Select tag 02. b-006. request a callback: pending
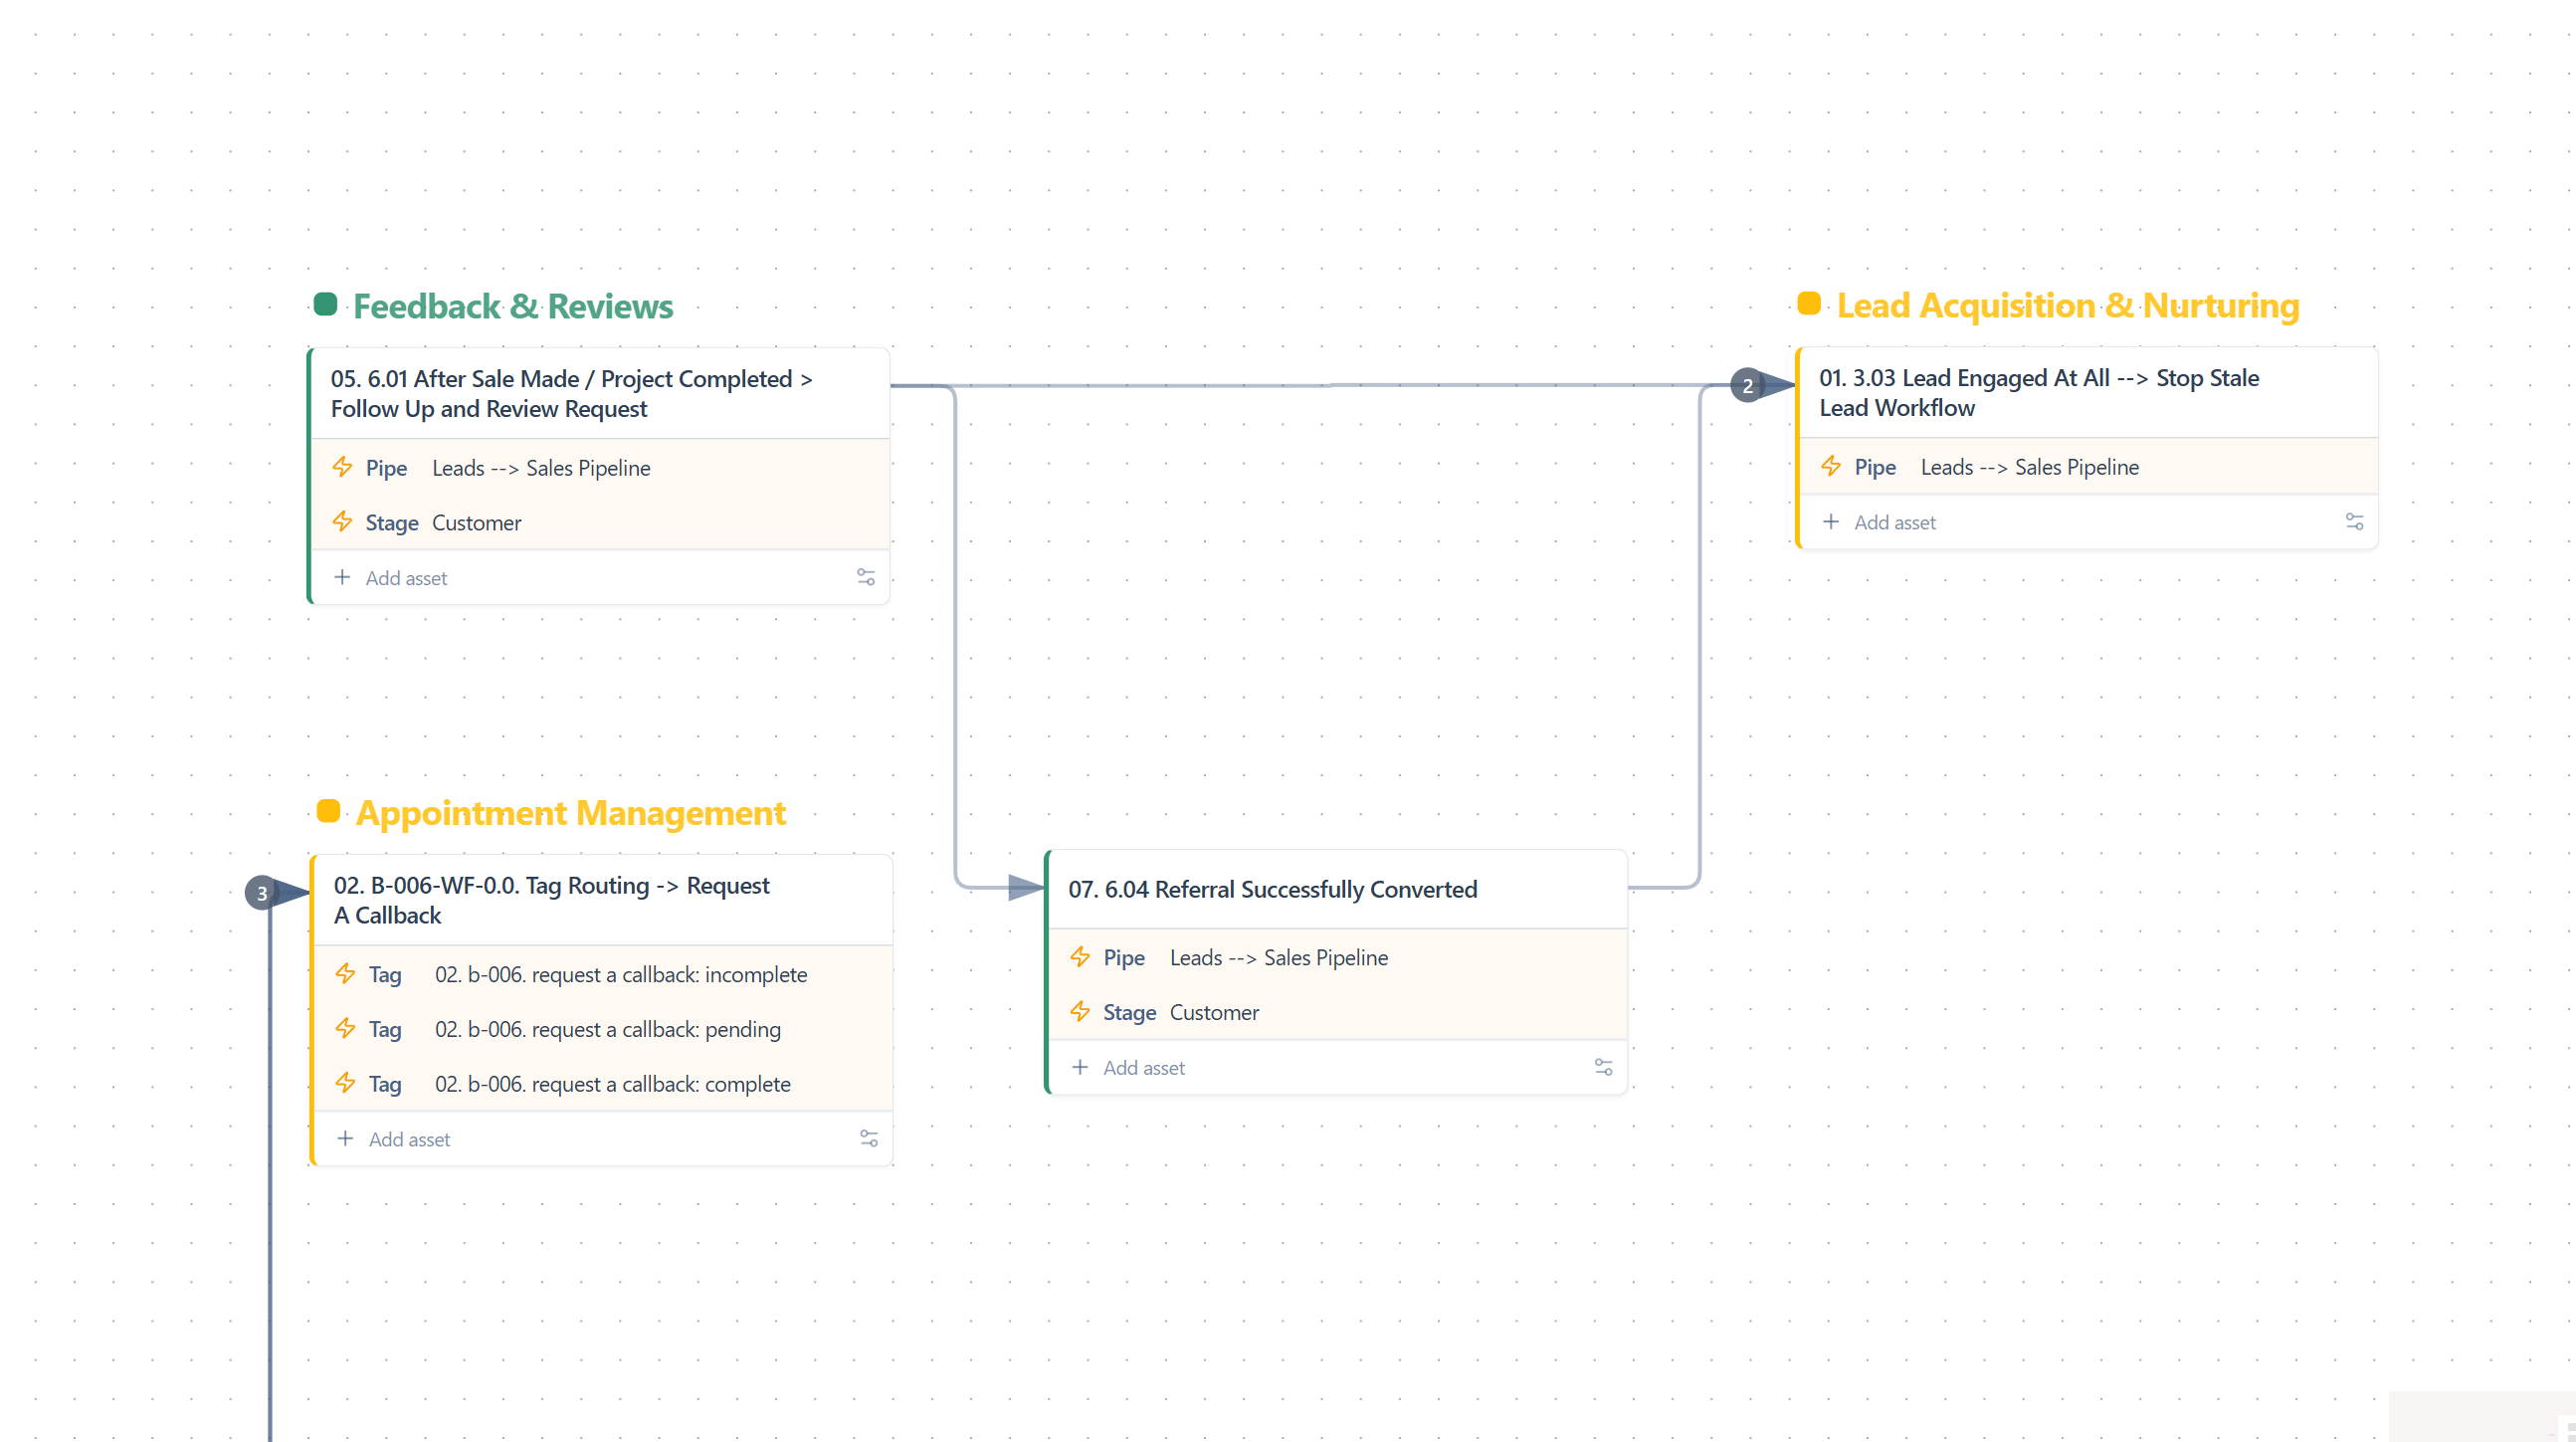This screenshot has height=1442, width=2576. point(608,1029)
